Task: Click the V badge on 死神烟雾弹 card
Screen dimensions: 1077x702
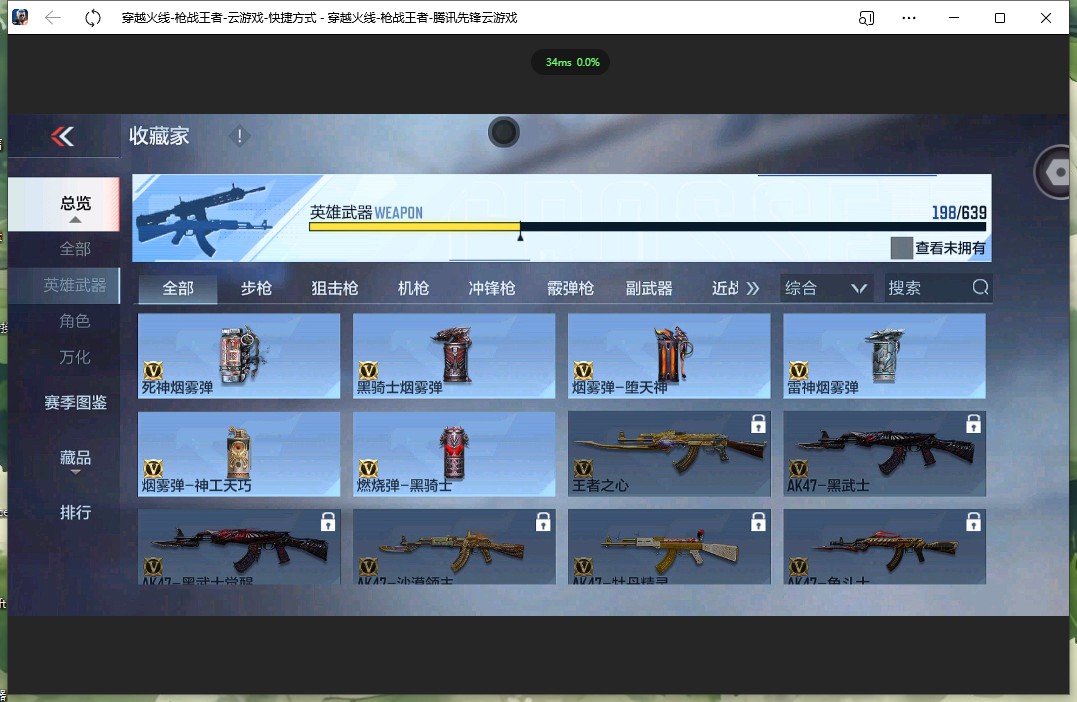Action: [153, 371]
